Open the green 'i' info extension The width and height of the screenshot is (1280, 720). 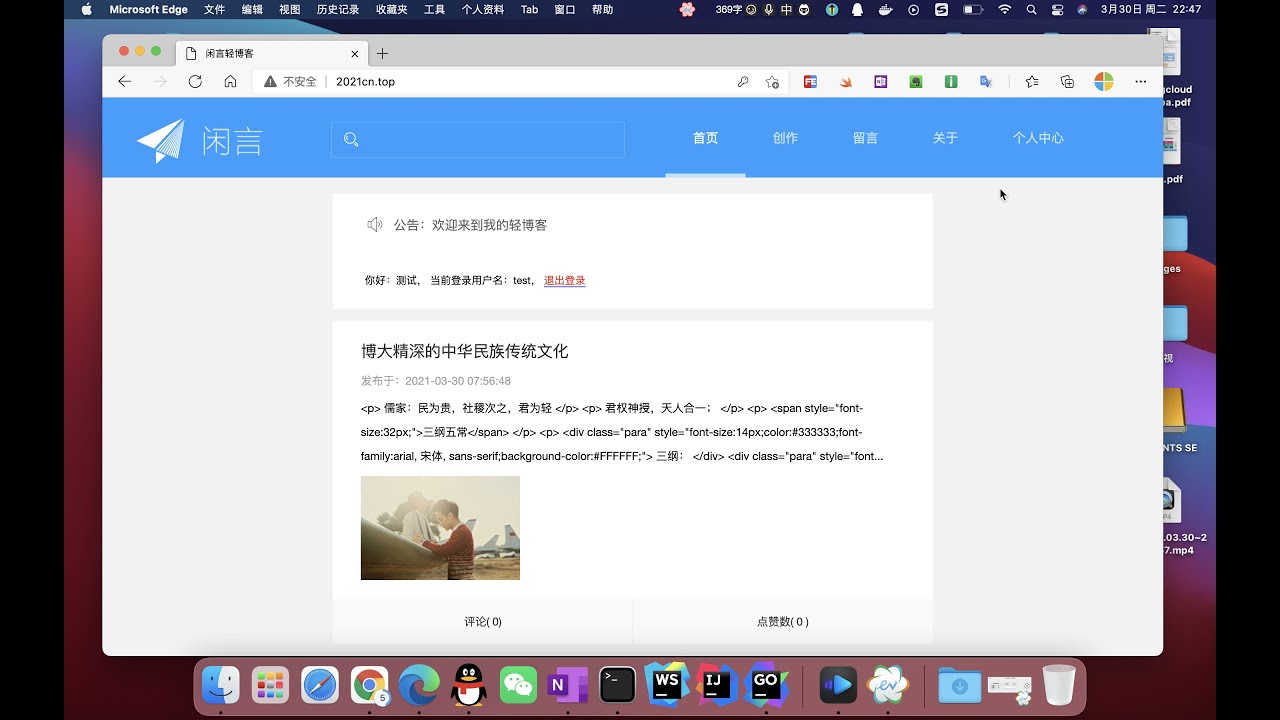(x=951, y=82)
